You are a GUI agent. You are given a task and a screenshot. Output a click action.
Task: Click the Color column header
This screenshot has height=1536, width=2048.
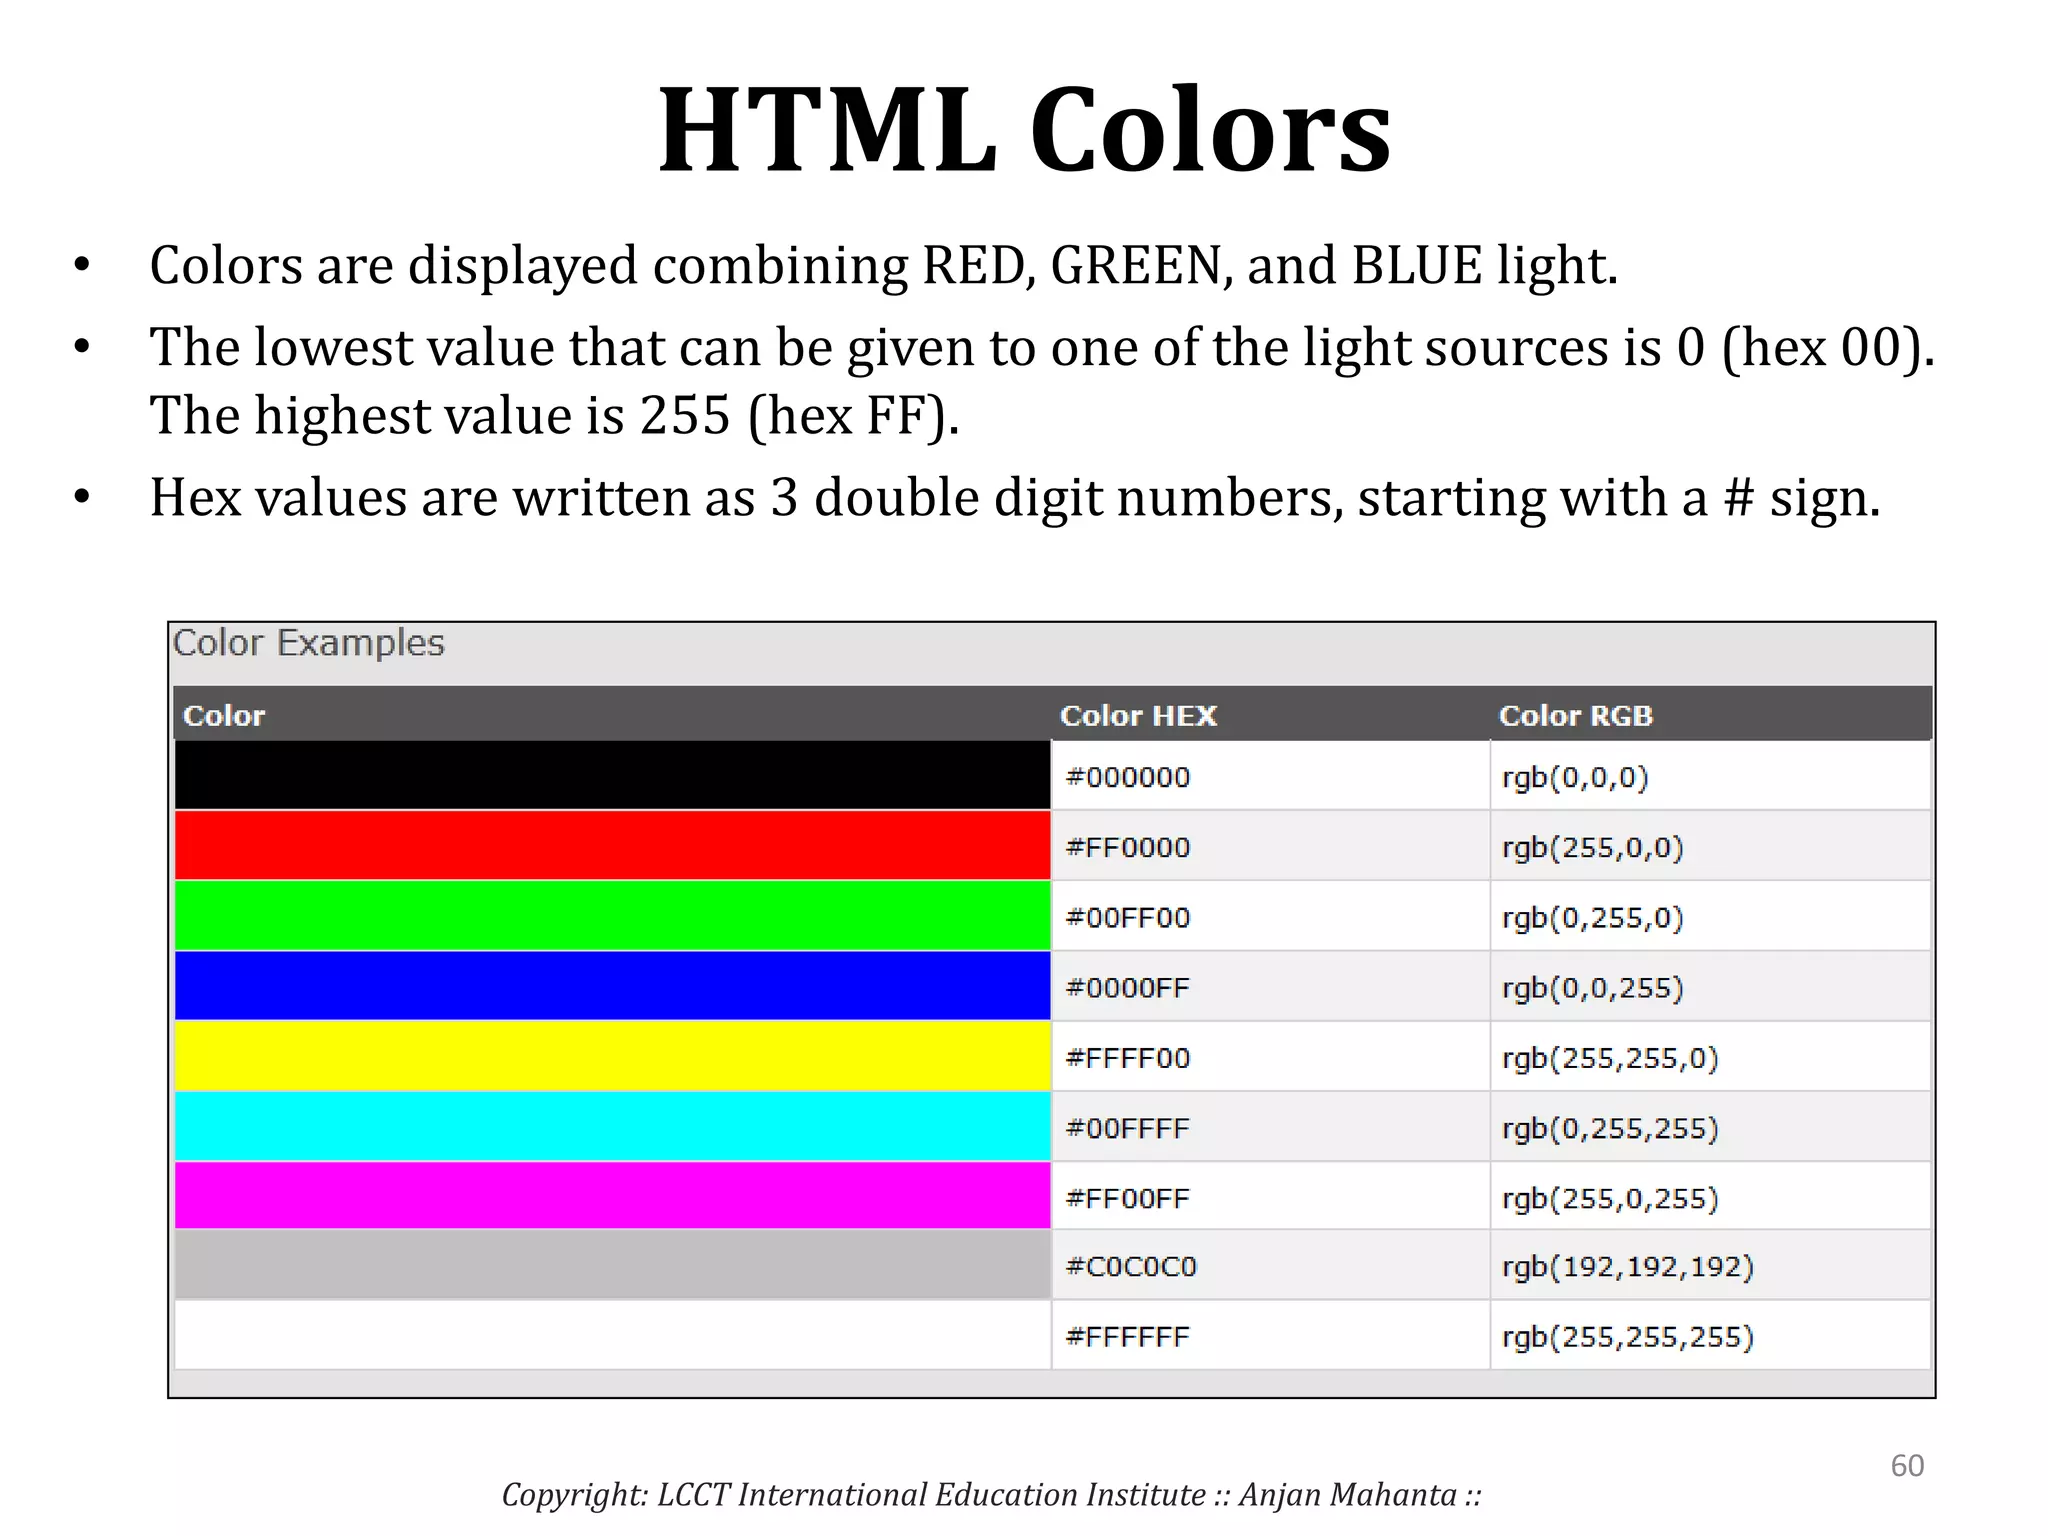point(224,716)
